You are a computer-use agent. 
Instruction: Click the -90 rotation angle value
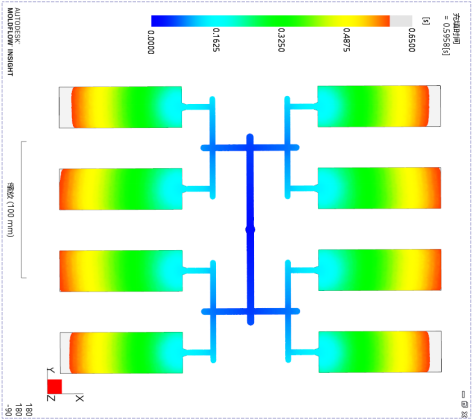click(9, 410)
